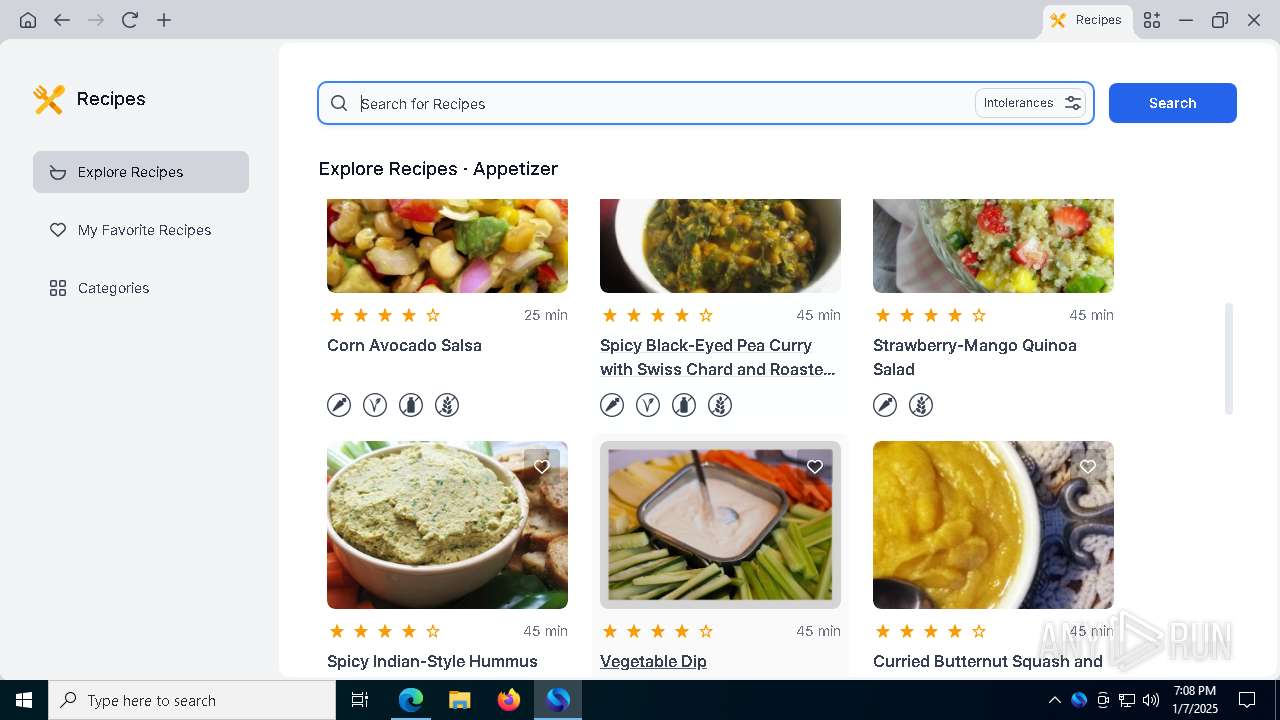Image resolution: width=1280 pixels, height=720 pixels.
Task: Show hidden system tray icons
Action: pos(1054,700)
